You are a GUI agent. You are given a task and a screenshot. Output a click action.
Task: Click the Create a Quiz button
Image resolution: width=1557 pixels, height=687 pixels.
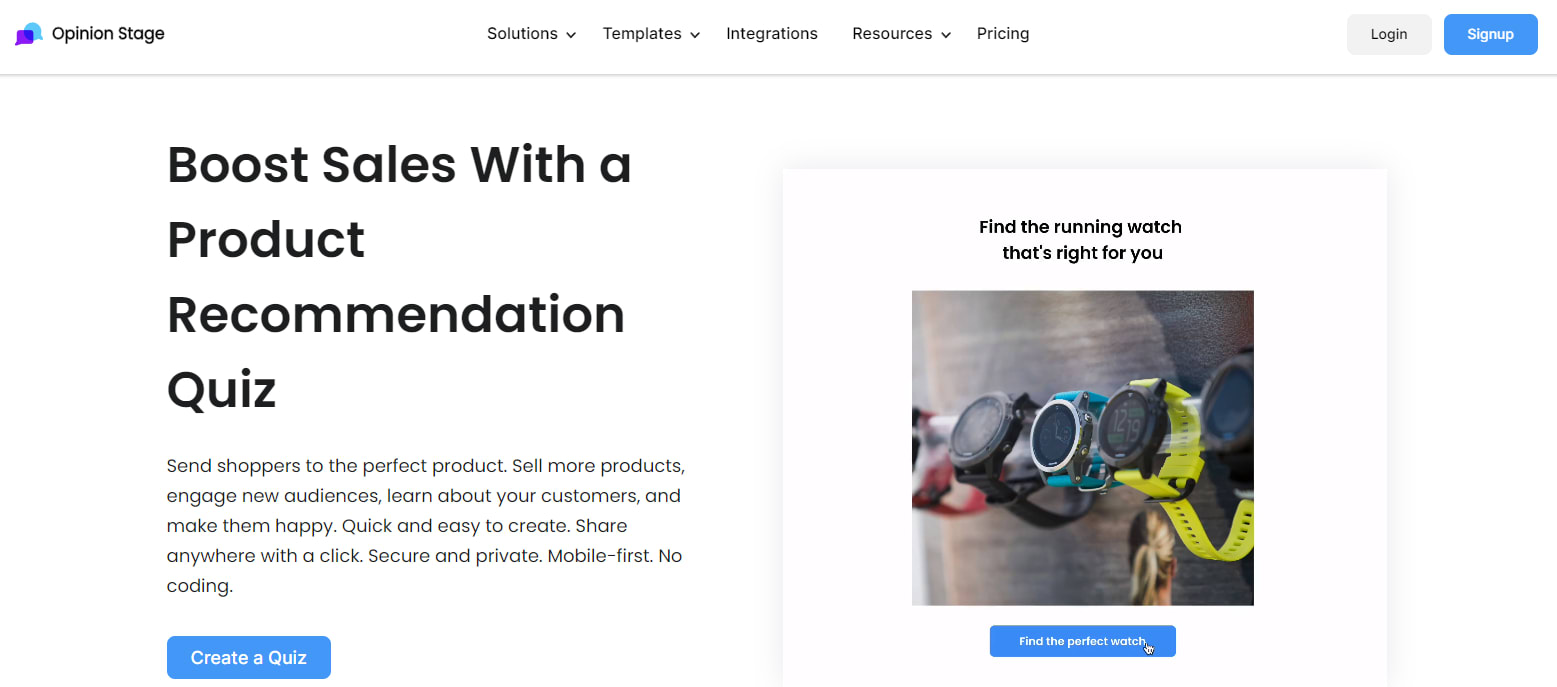249,658
